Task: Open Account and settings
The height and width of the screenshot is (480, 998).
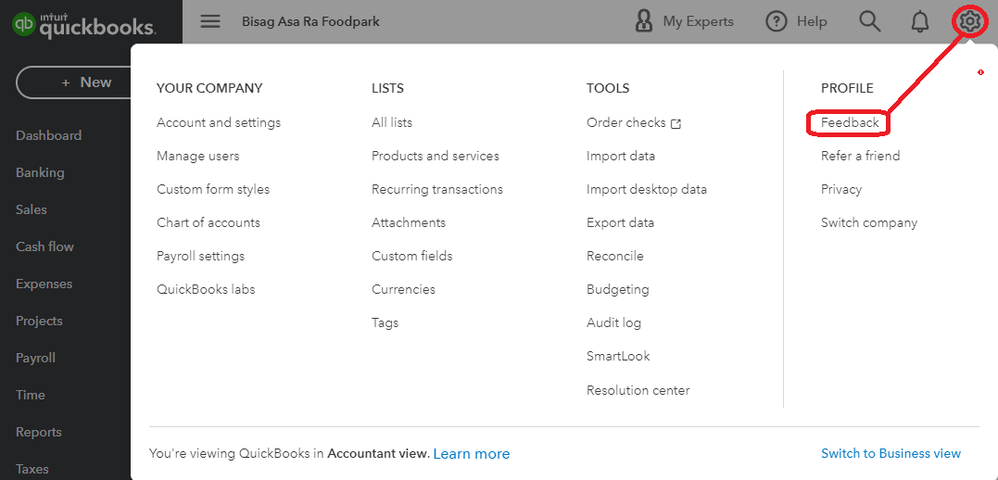Action: click(218, 122)
